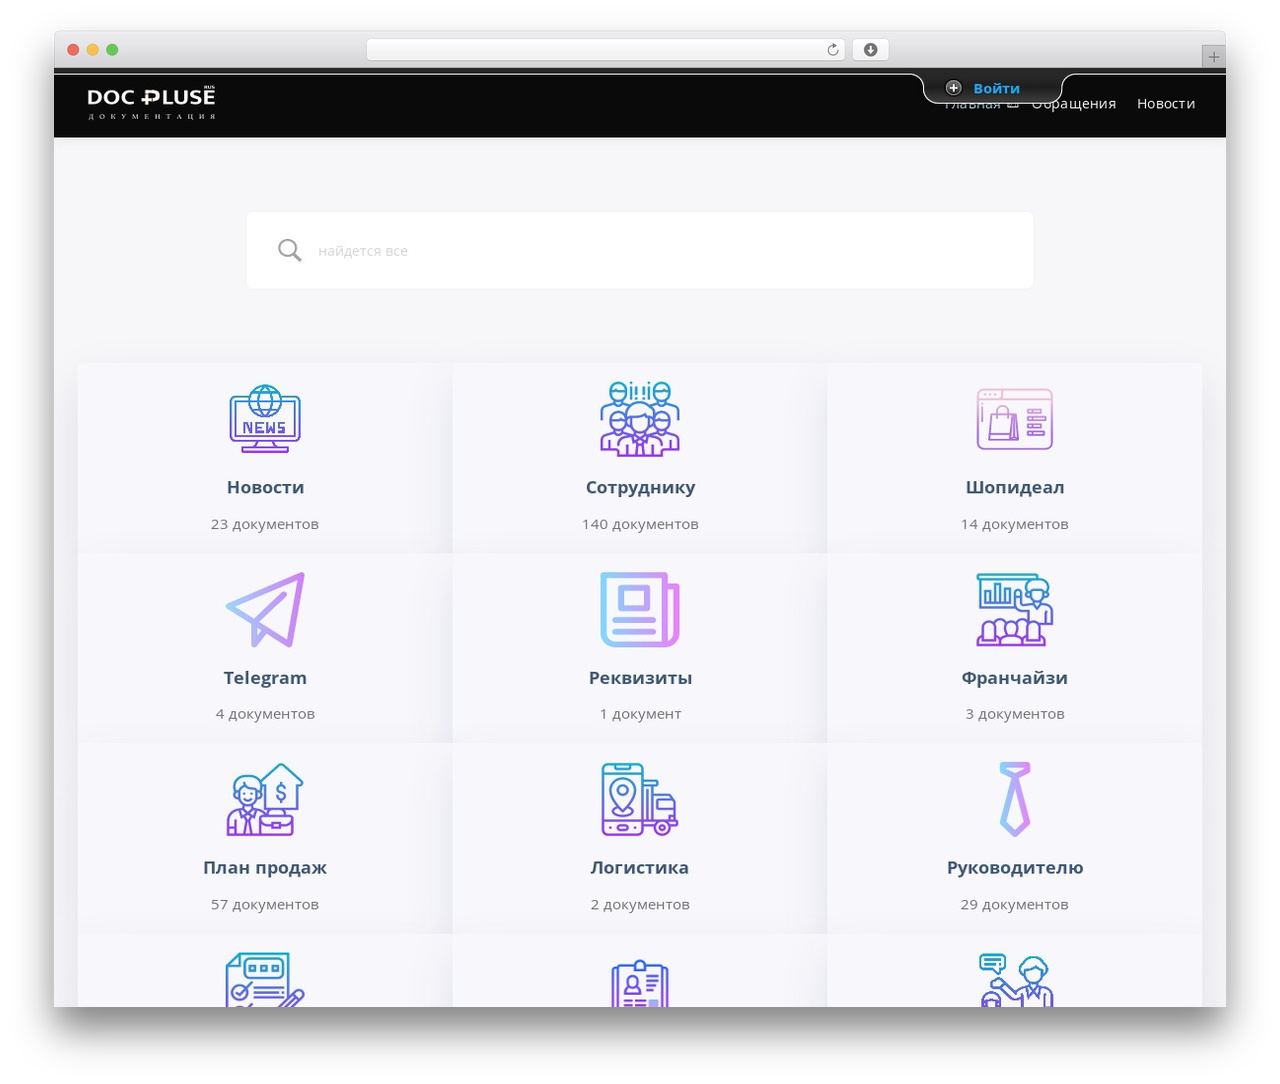
Task: Click the '3 документов' count text
Action: point(1015,714)
